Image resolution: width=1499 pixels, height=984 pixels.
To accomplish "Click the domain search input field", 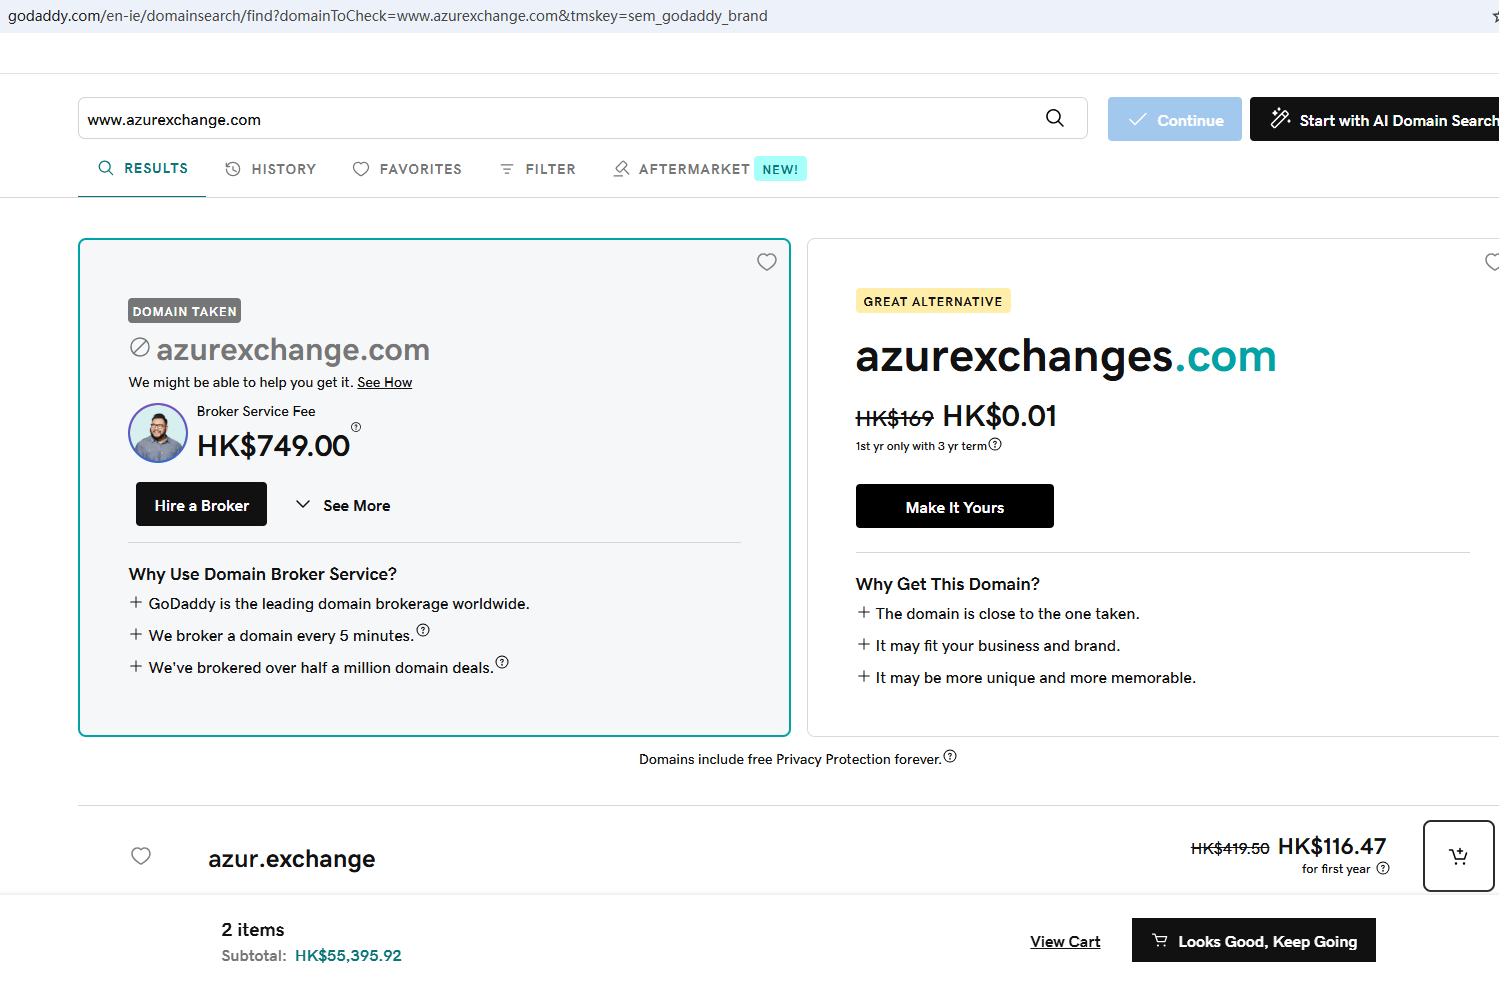I will (560, 119).
